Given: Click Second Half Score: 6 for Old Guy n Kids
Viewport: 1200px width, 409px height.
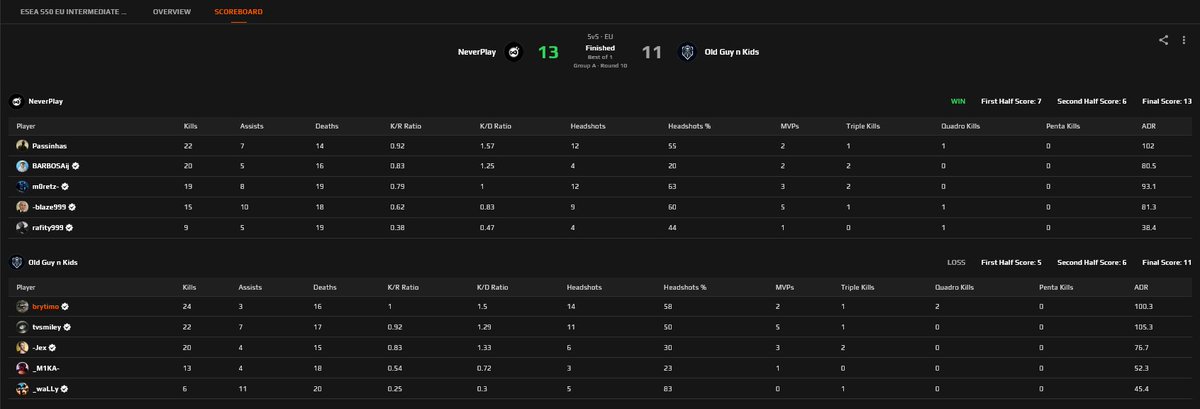Looking at the screenshot, I should click(x=1092, y=262).
